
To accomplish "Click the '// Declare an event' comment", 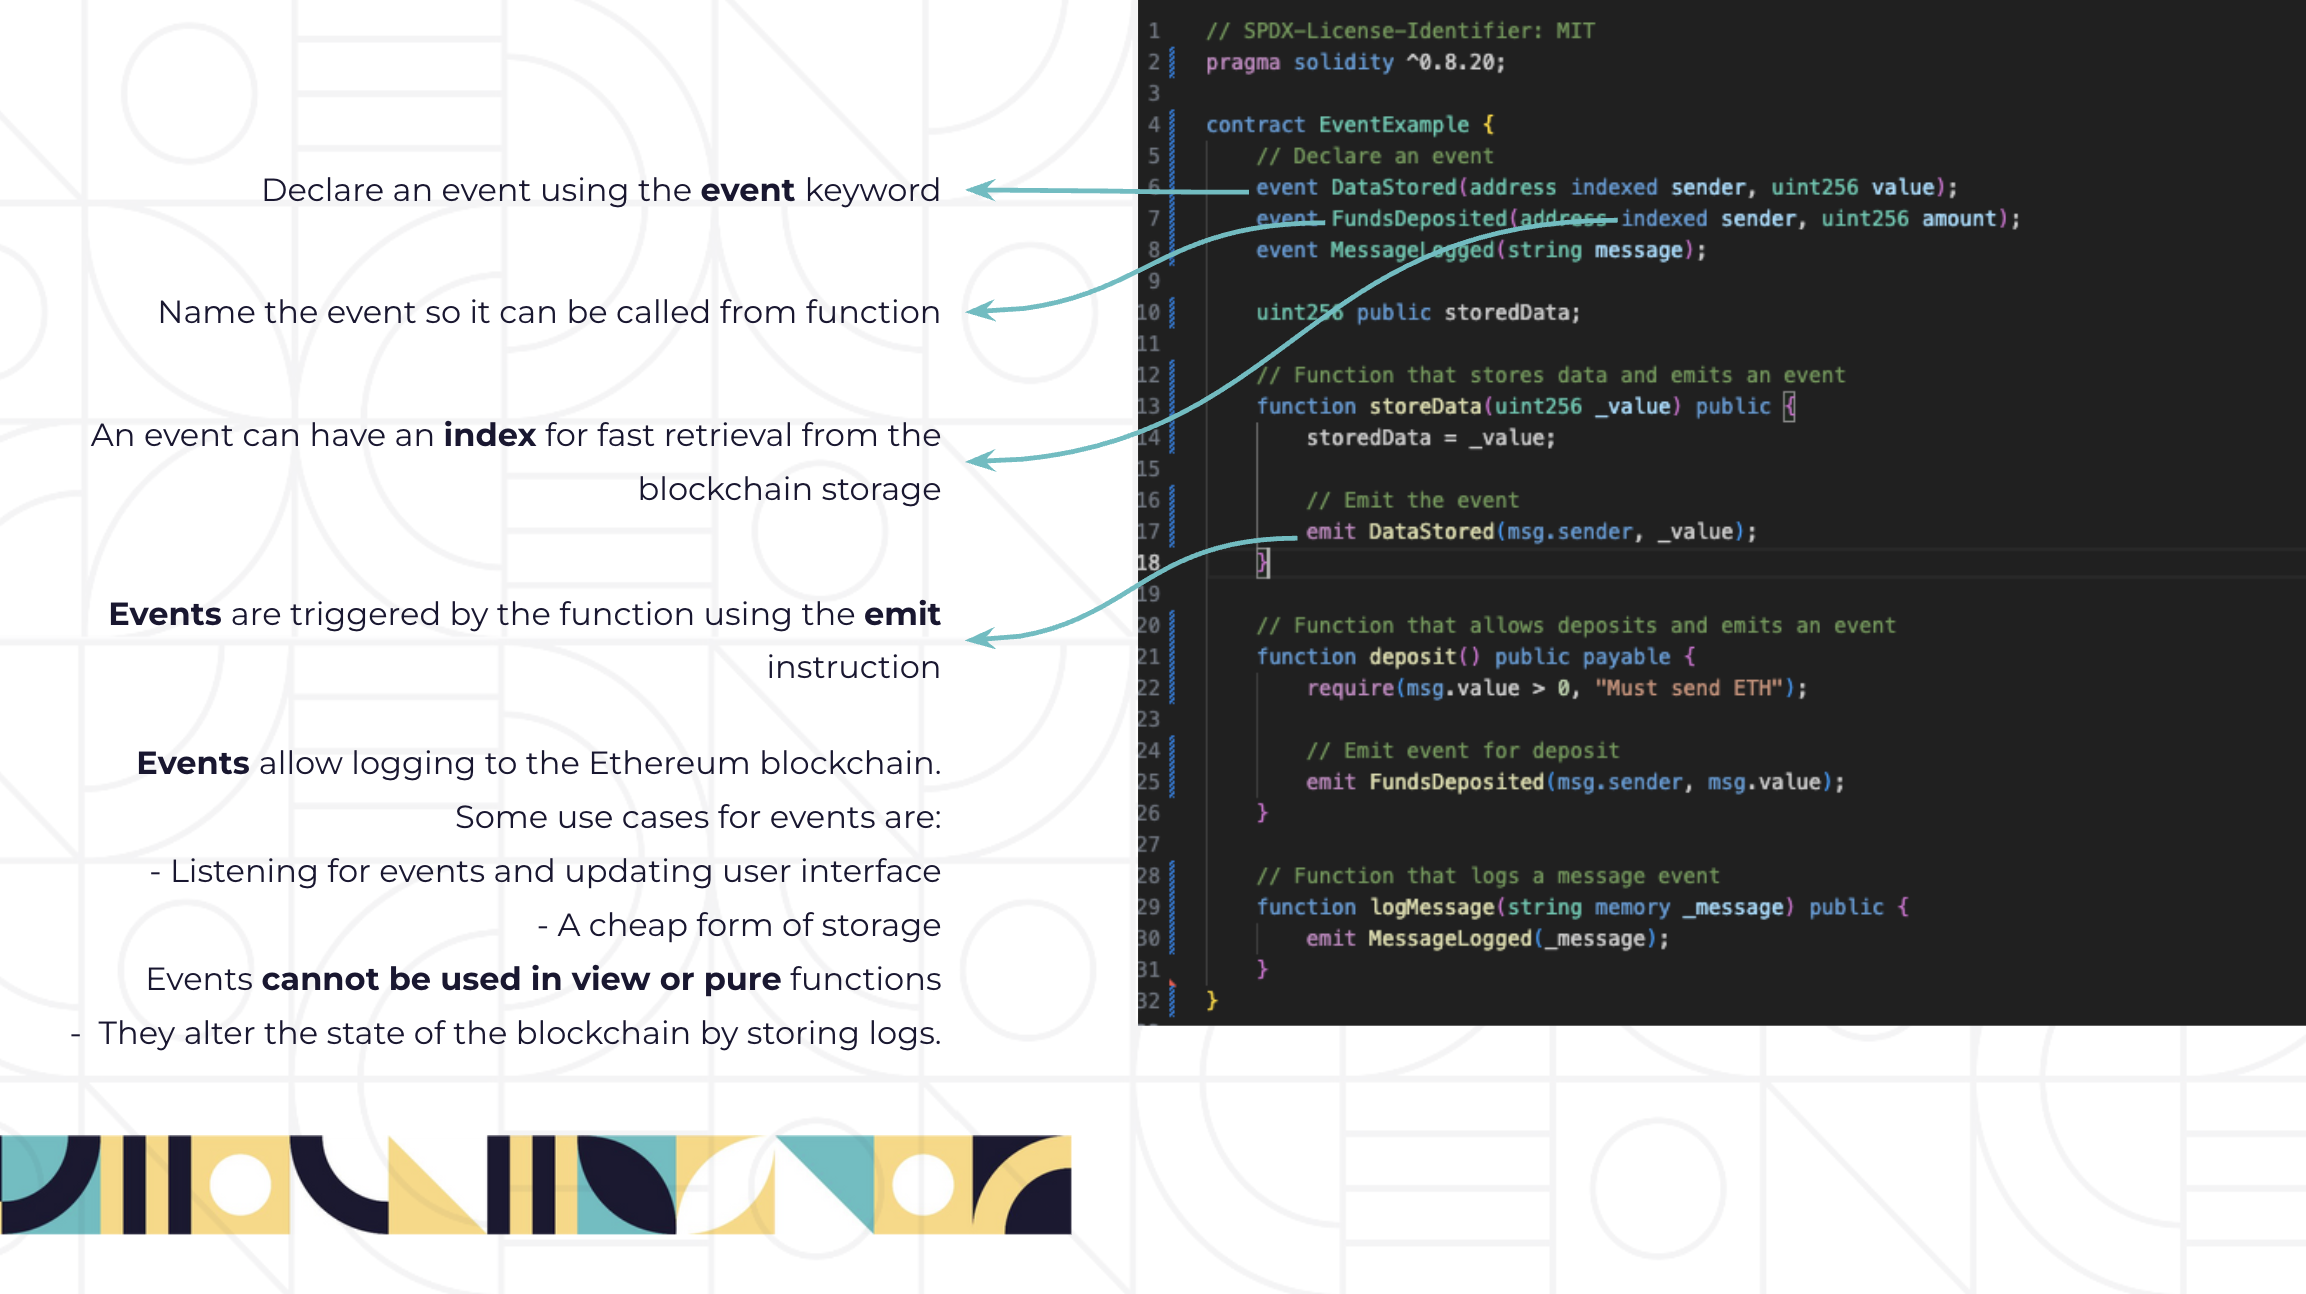I will [1375, 156].
